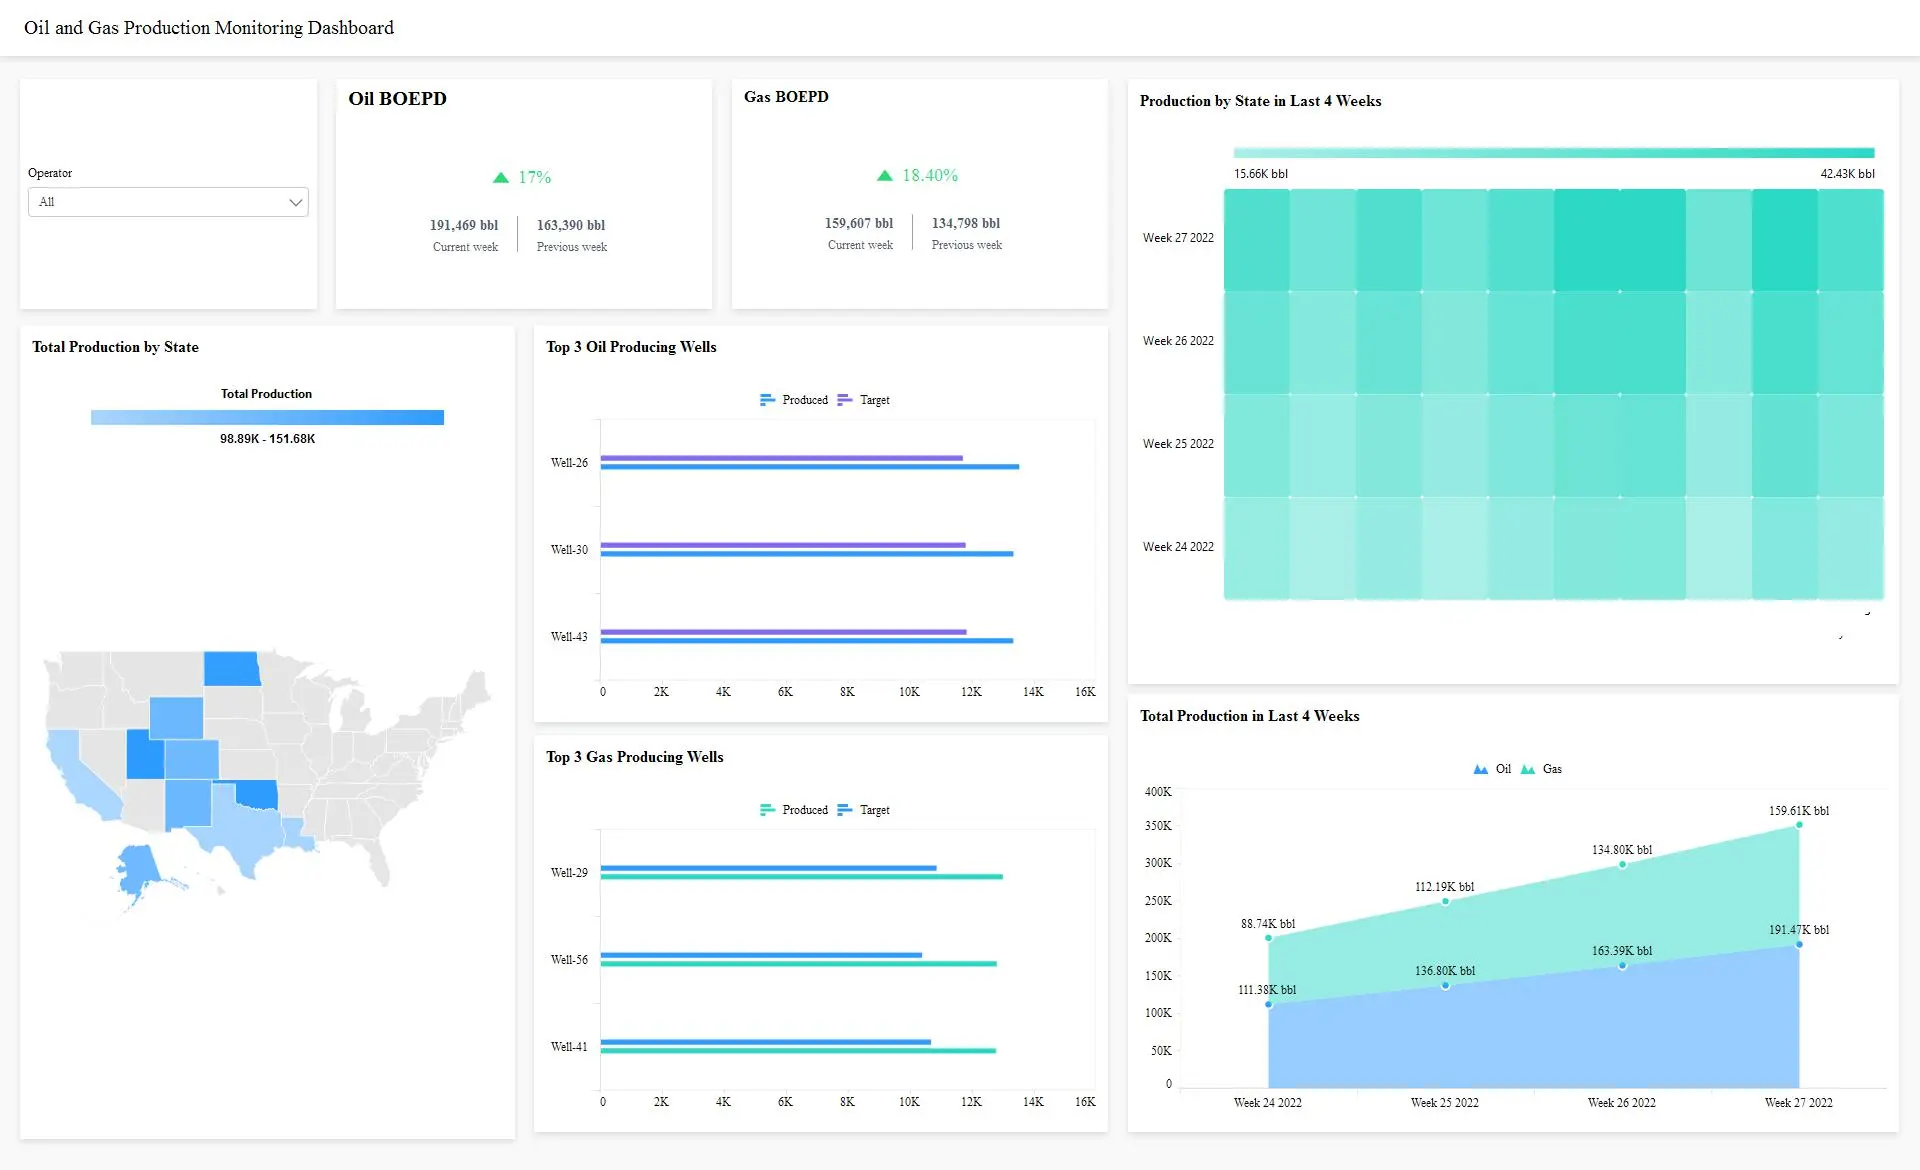Viewport: 1920px width, 1170px height.
Task: Click the green increase arrow on Gas BOEPD card
Action: [884, 174]
